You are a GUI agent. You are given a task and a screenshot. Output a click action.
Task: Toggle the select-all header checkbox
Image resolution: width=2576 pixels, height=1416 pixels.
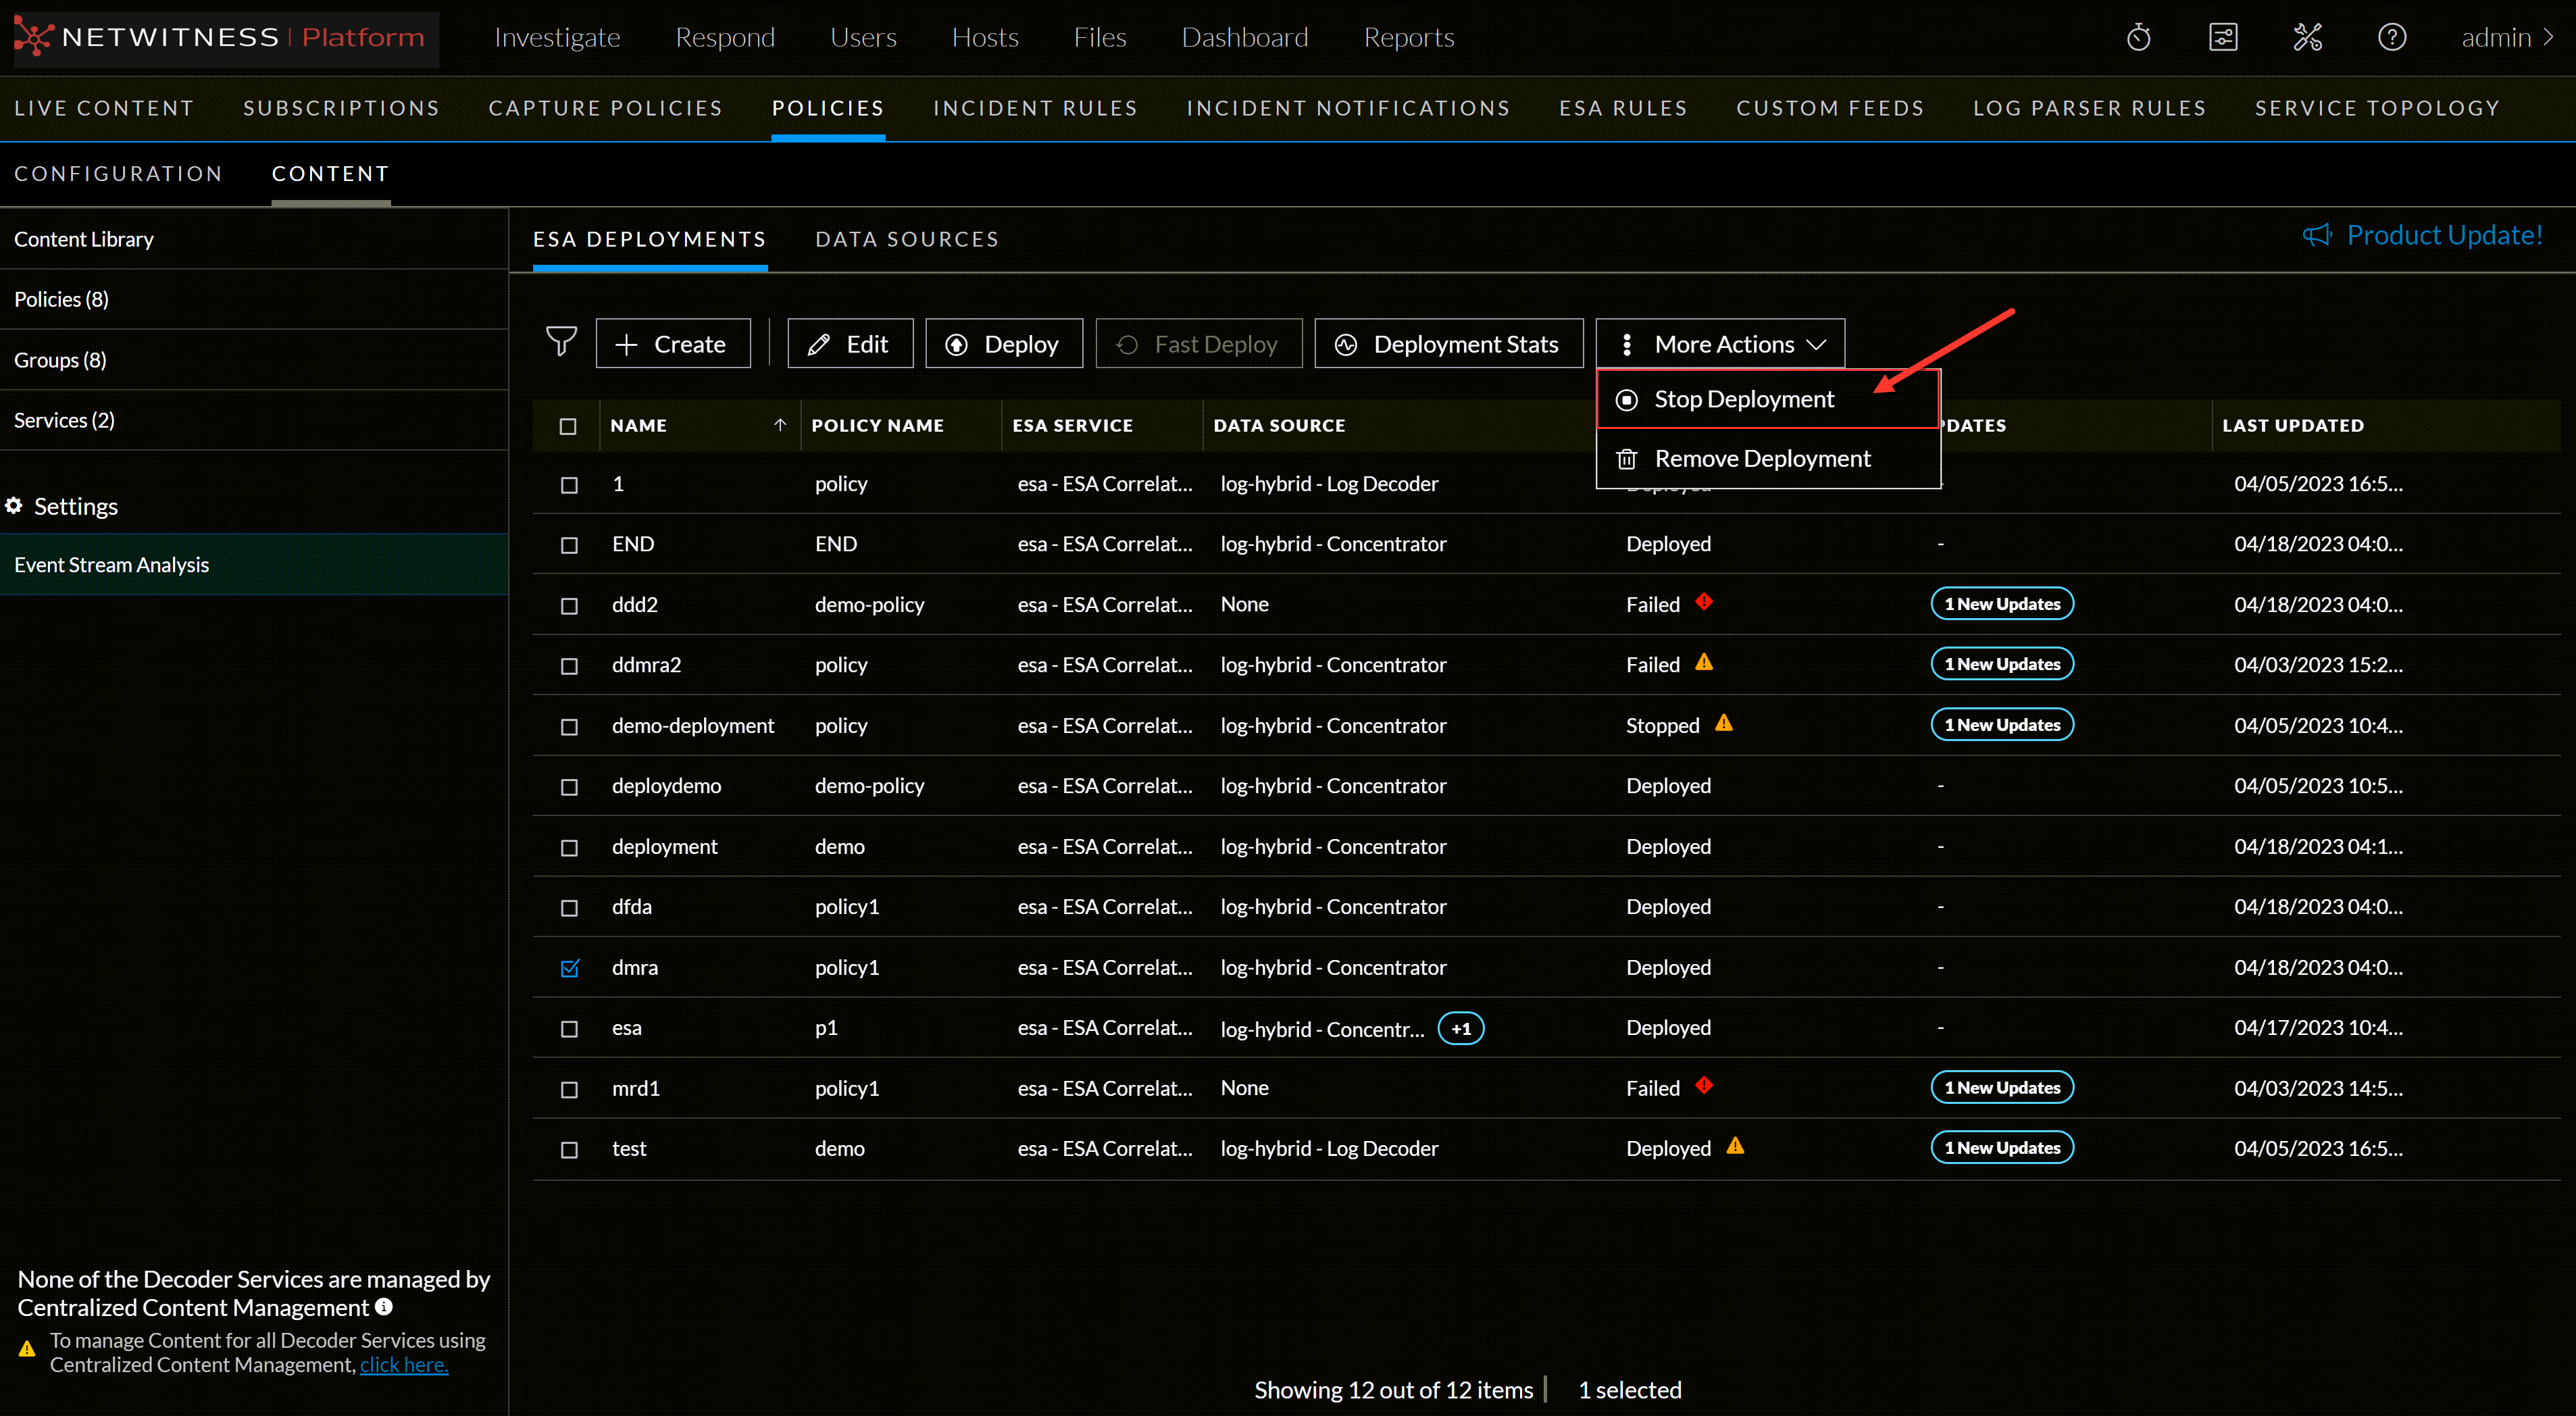(568, 427)
